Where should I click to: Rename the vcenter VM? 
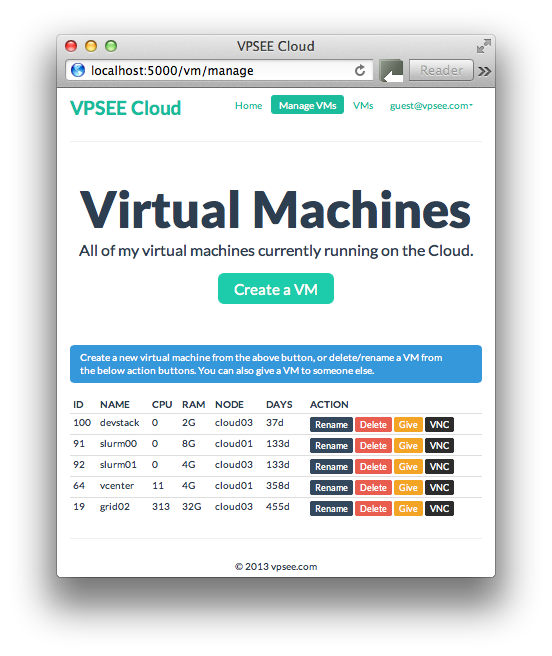(x=331, y=487)
